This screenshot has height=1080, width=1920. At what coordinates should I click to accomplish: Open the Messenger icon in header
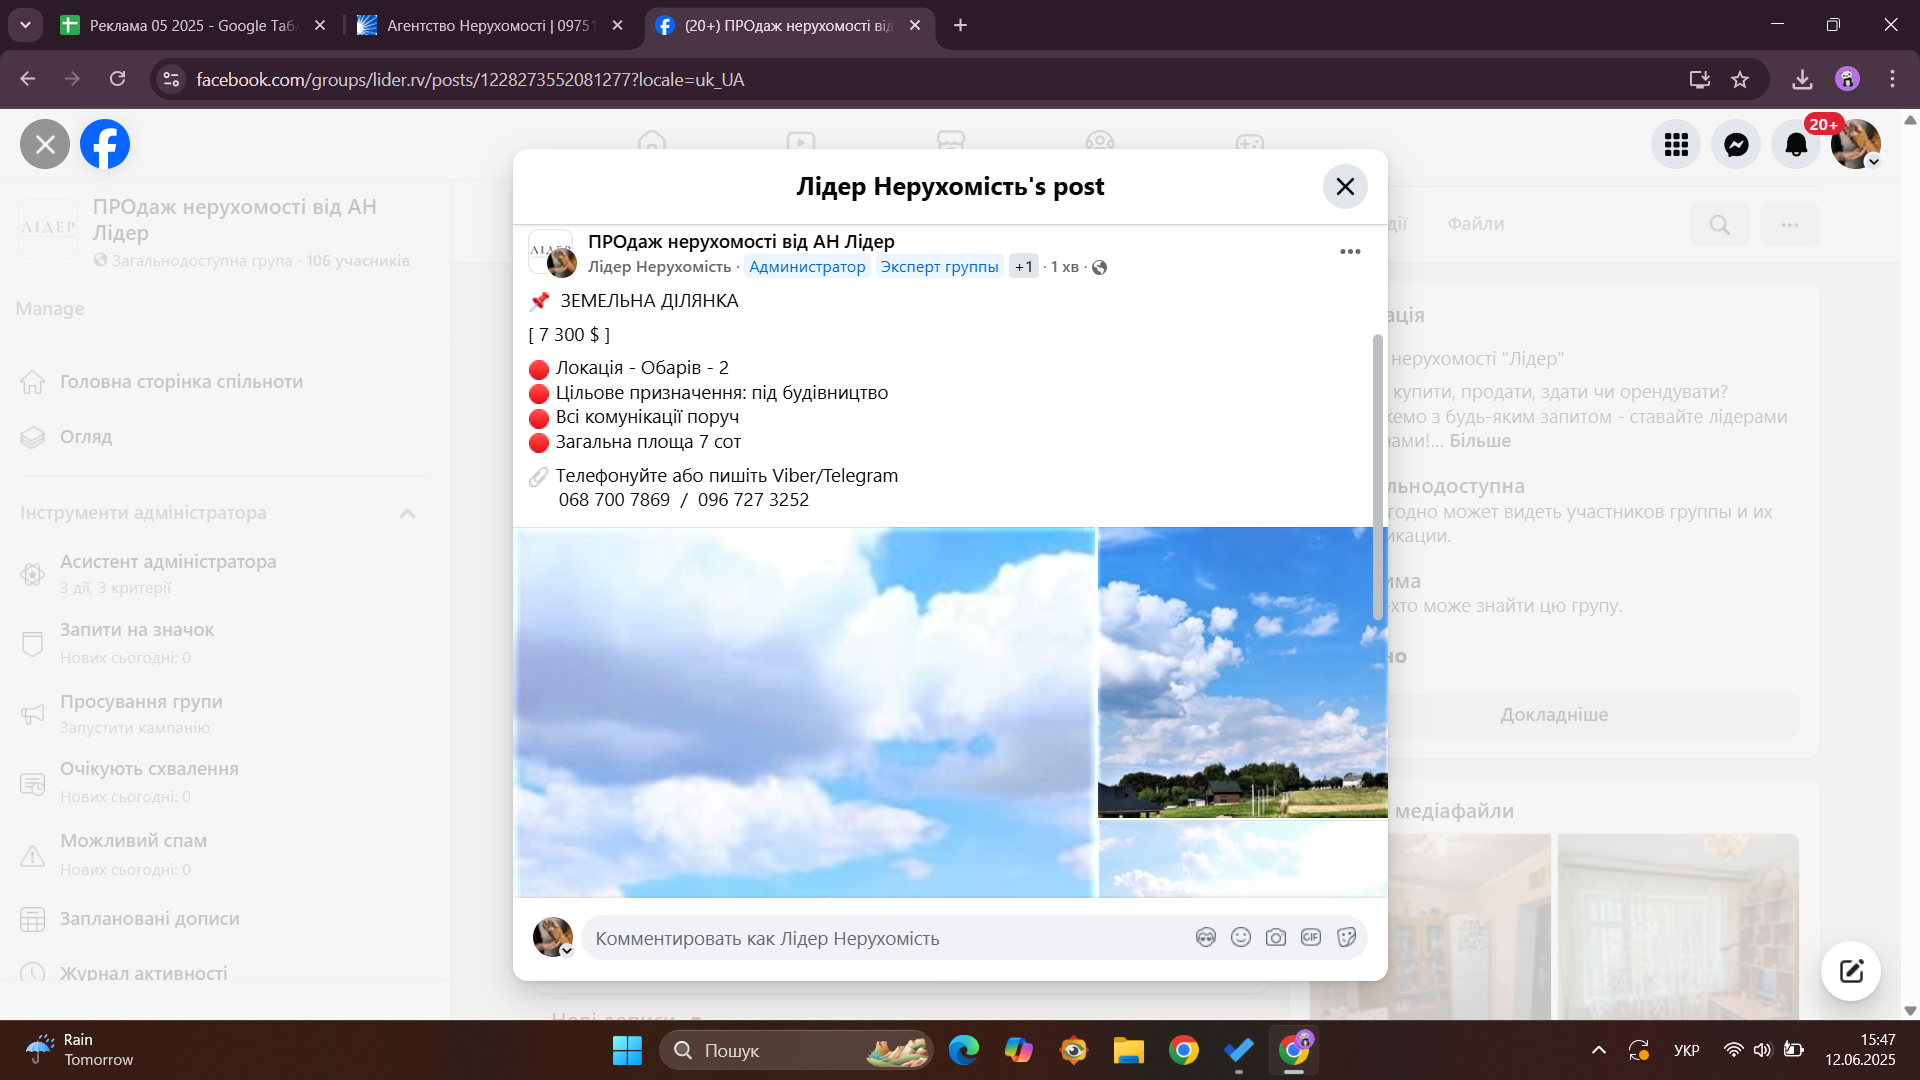[x=1736, y=145]
